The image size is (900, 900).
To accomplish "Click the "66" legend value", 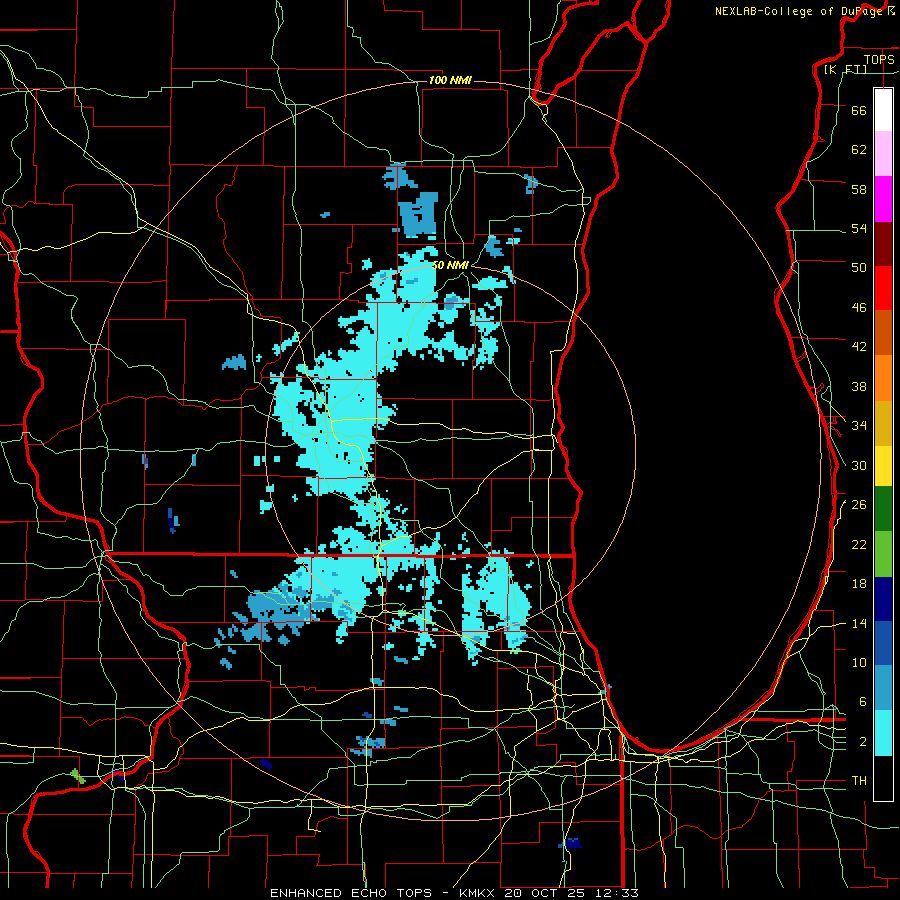I will click(859, 110).
